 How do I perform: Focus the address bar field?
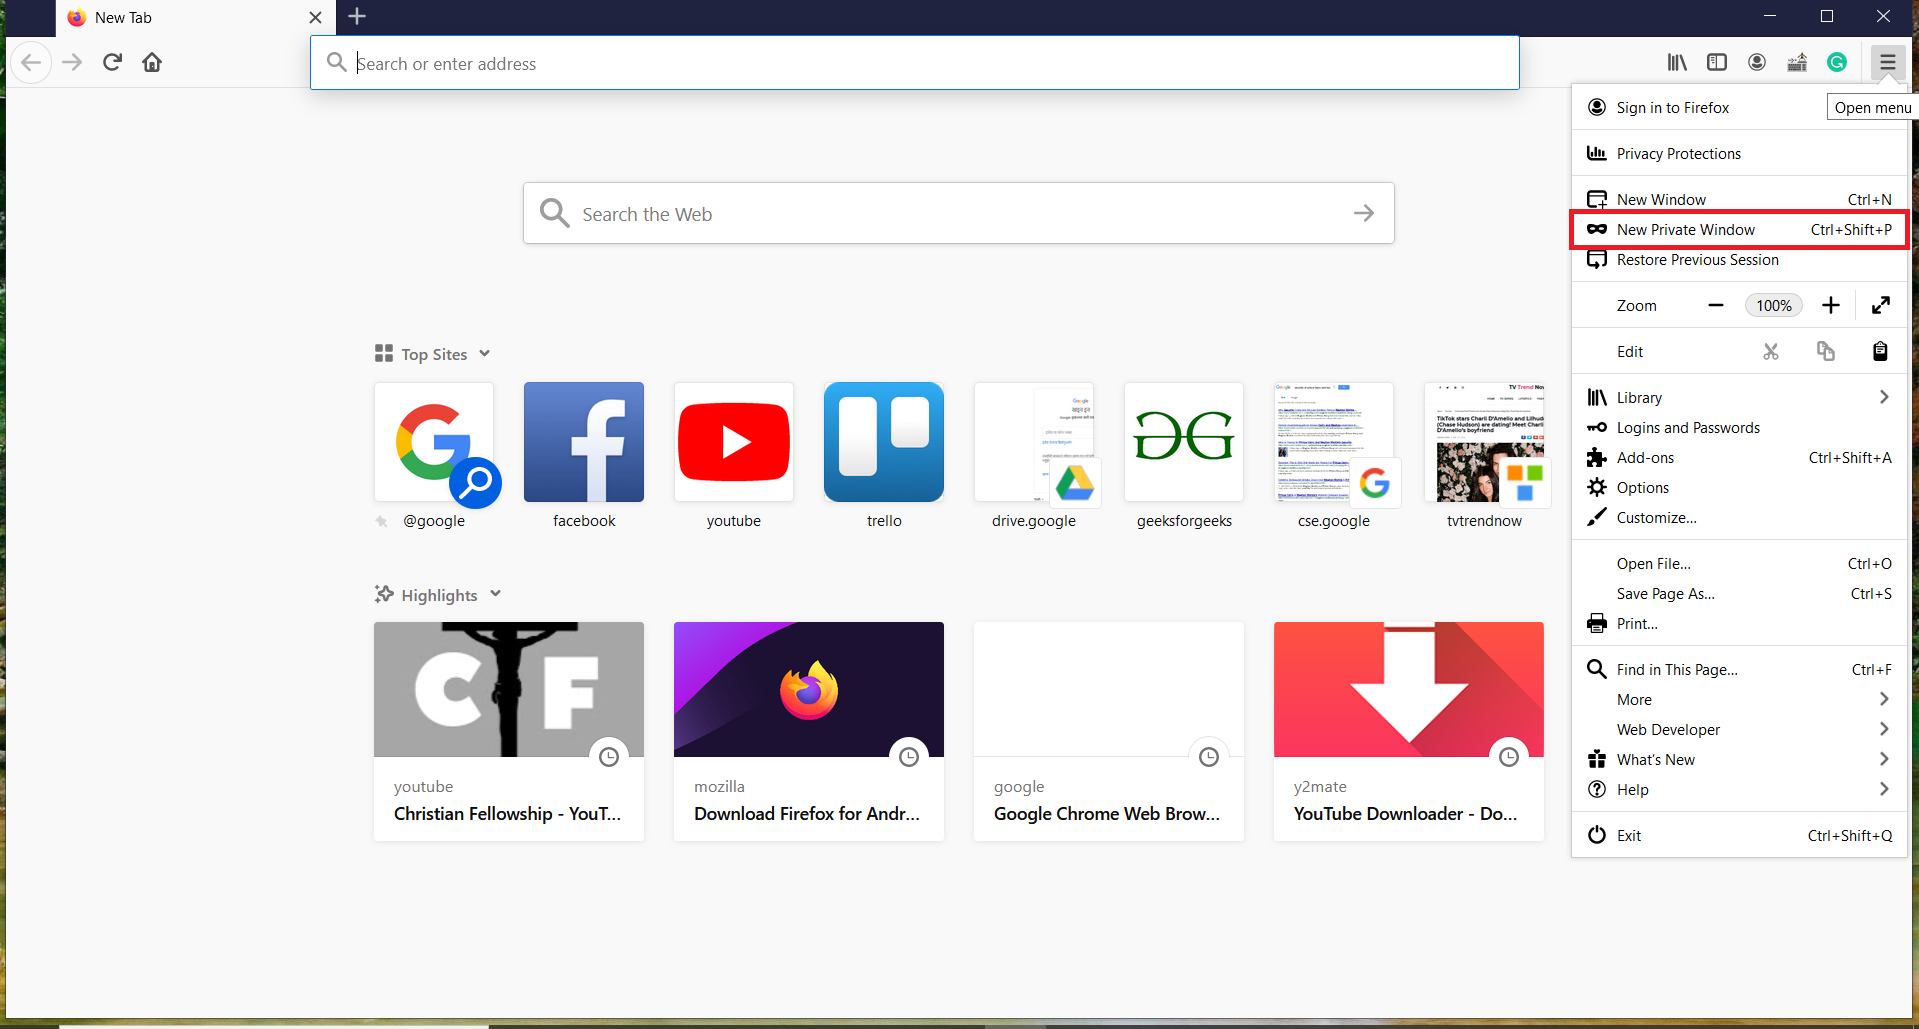click(x=915, y=63)
